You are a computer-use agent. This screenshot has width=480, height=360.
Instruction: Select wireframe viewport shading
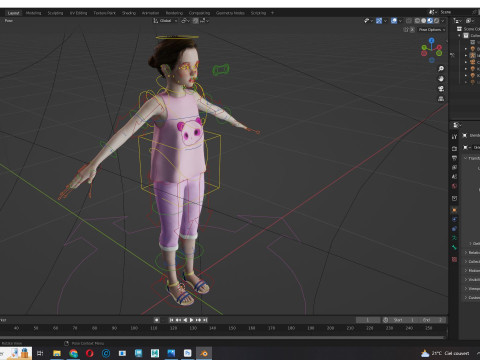pos(417,21)
